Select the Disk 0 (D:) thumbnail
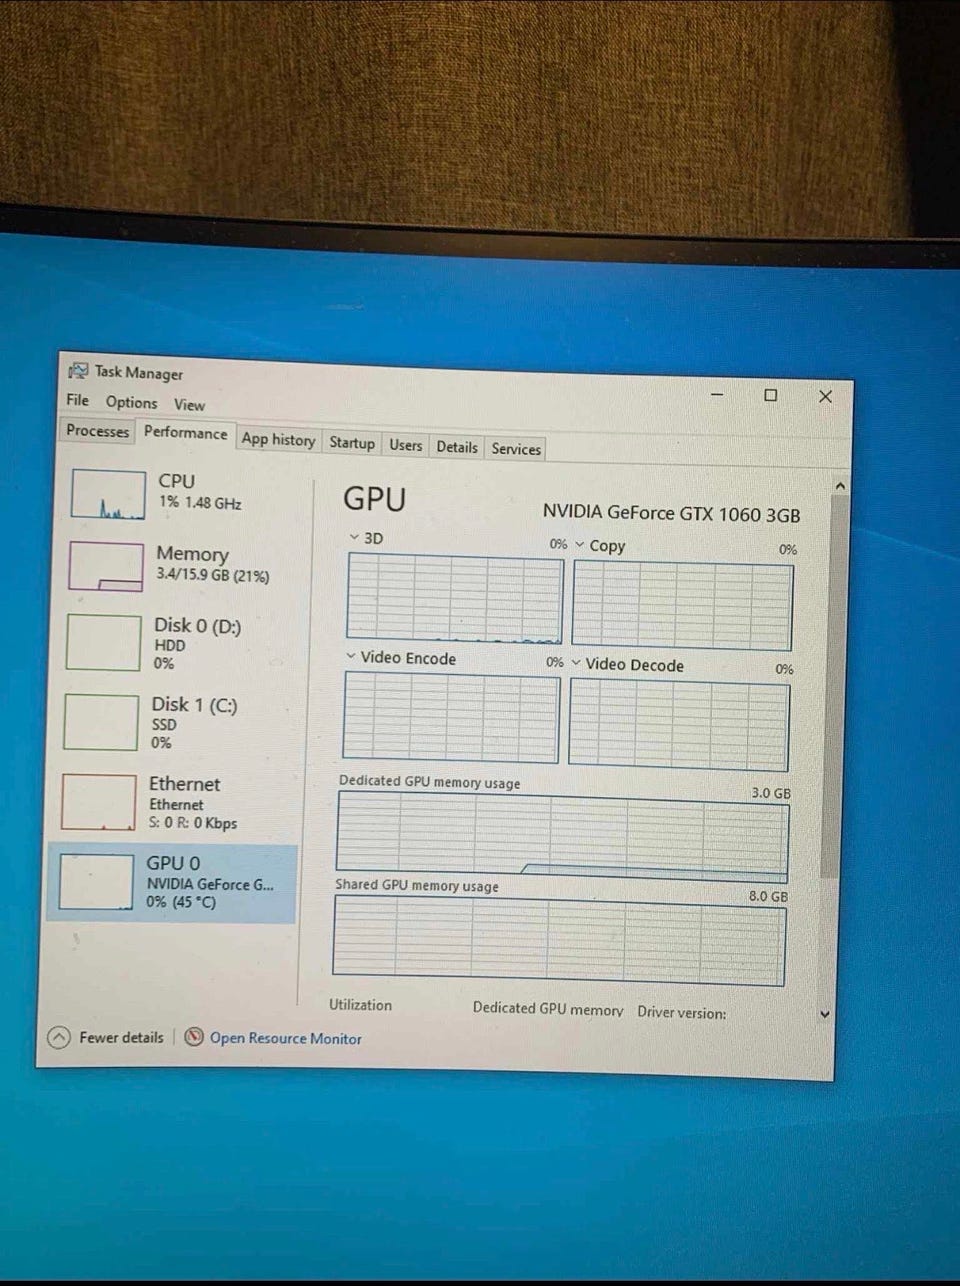Viewport: 960px width, 1286px height. coord(103,642)
